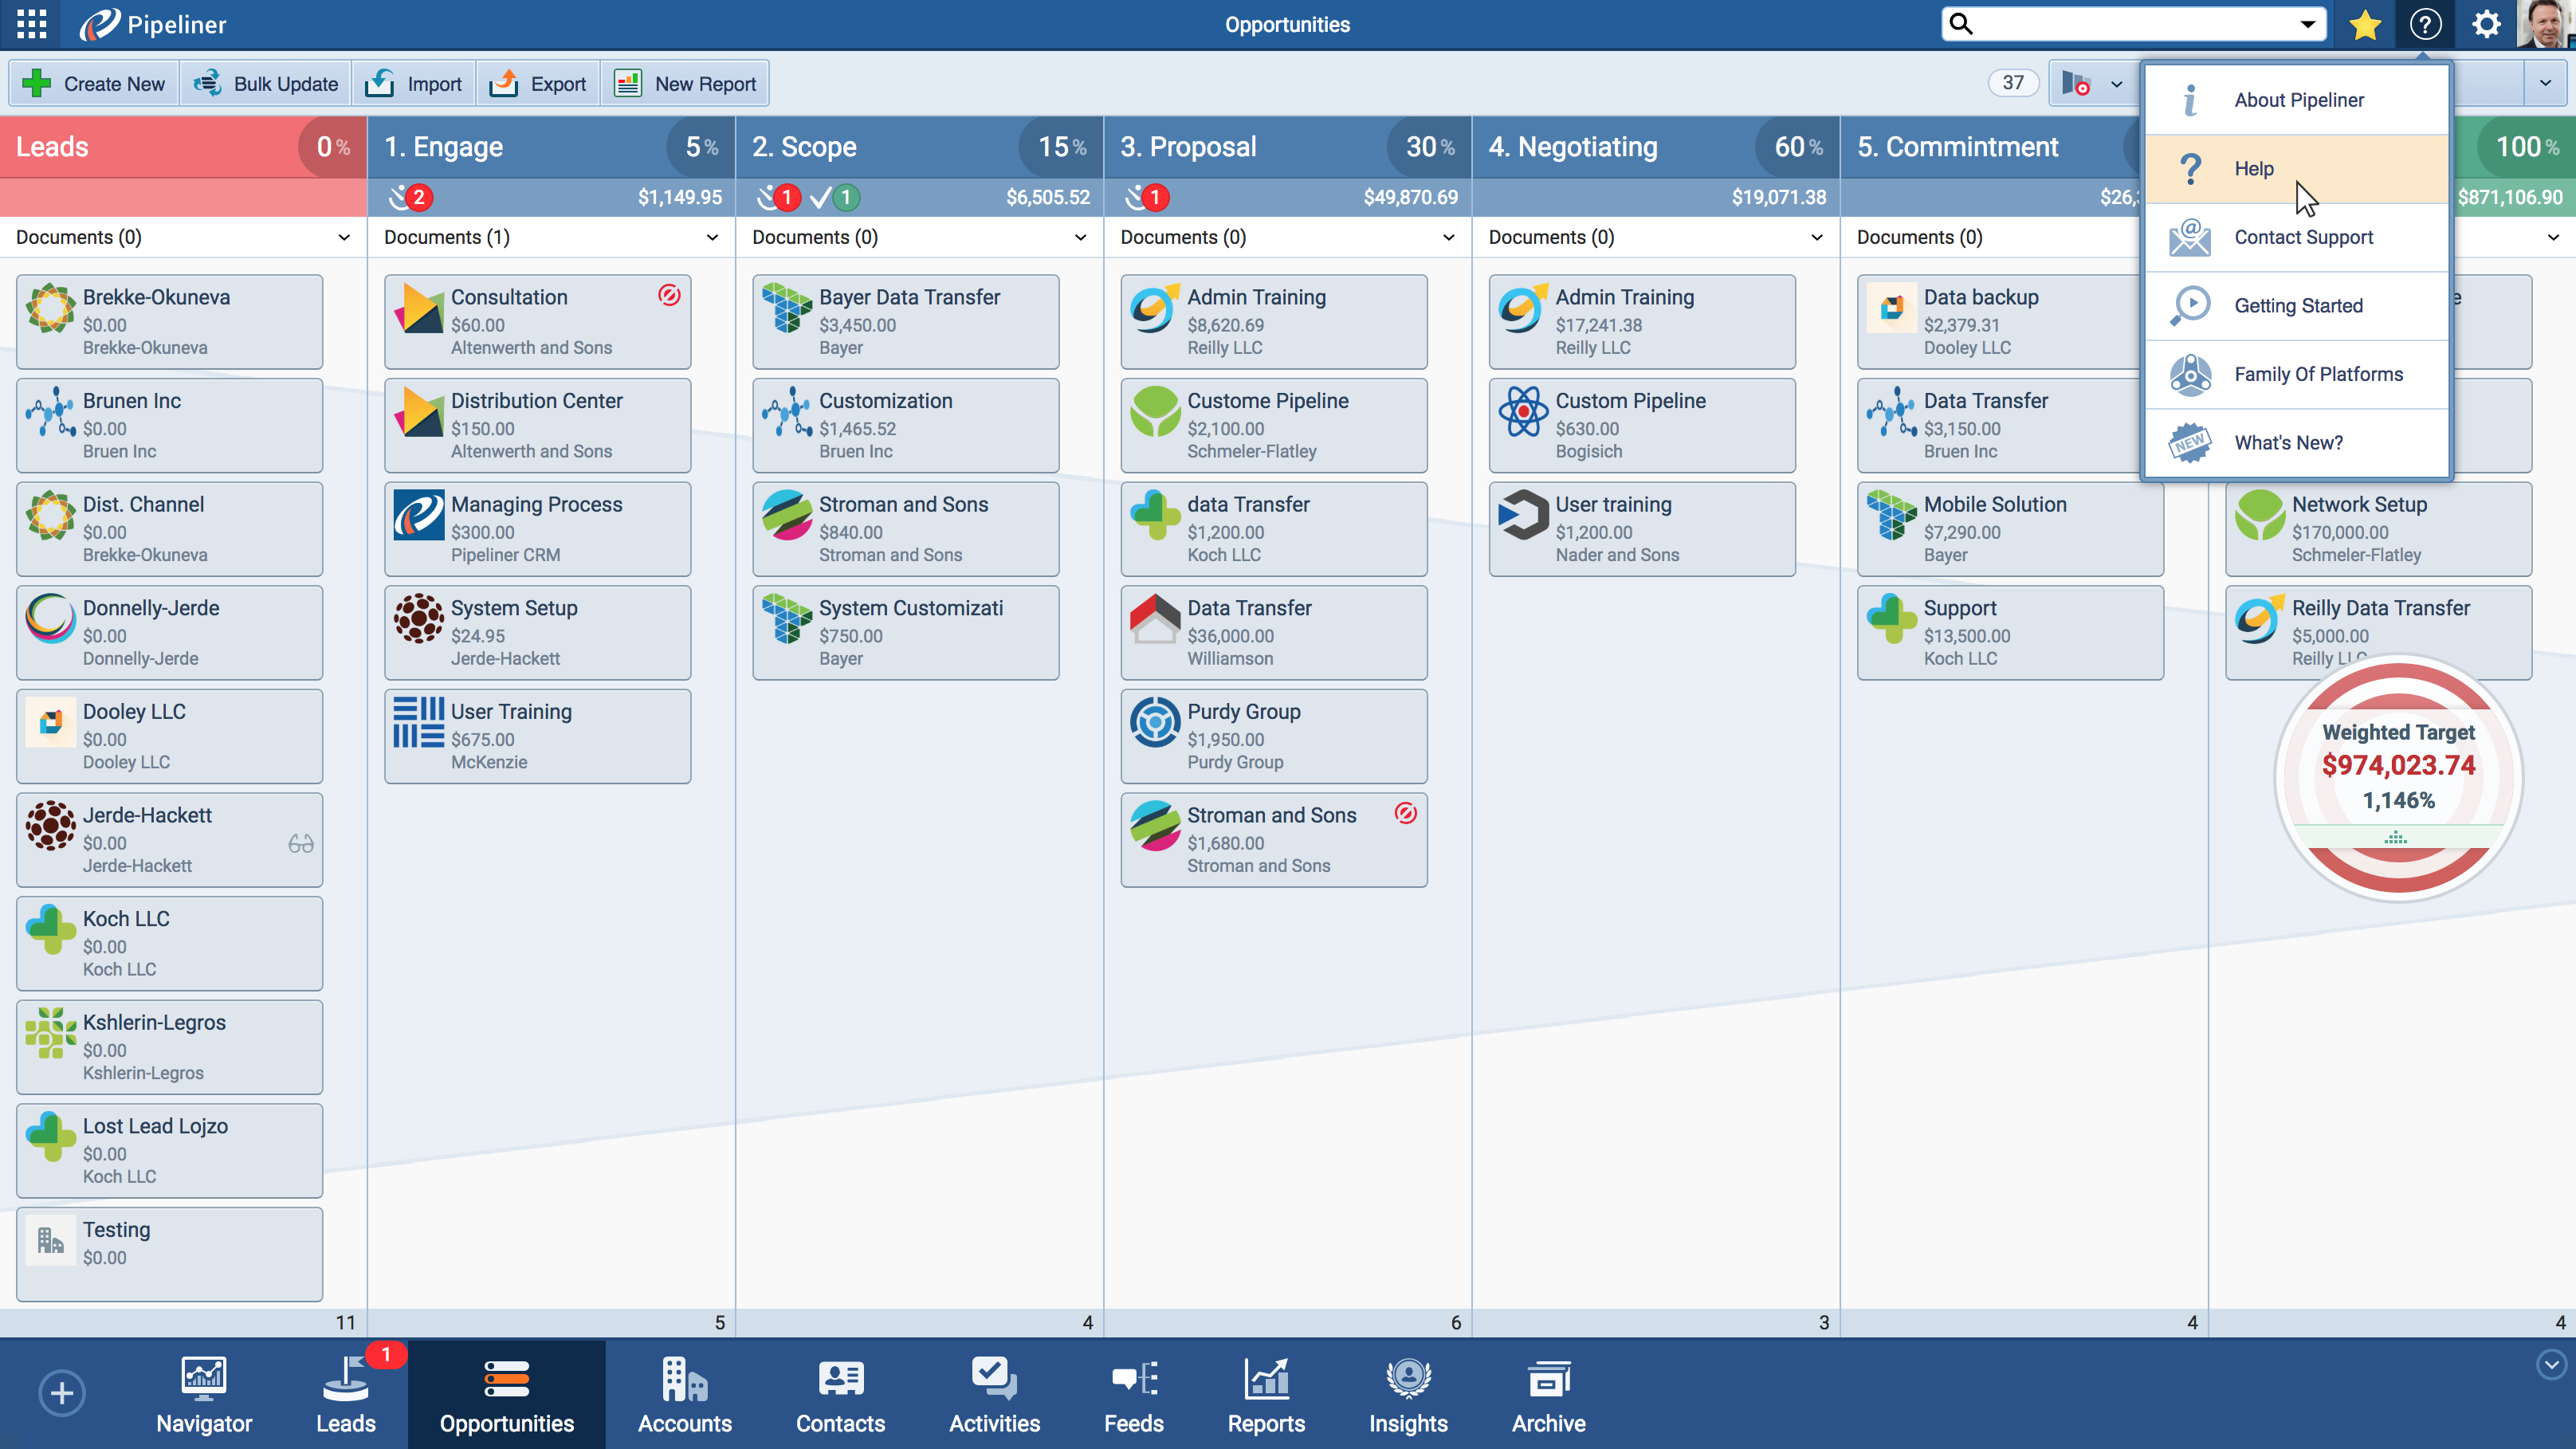Open the app grid launcher icon
Image resolution: width=2576 pixels, height=1449 pixels.
click(x=32, y=24)
